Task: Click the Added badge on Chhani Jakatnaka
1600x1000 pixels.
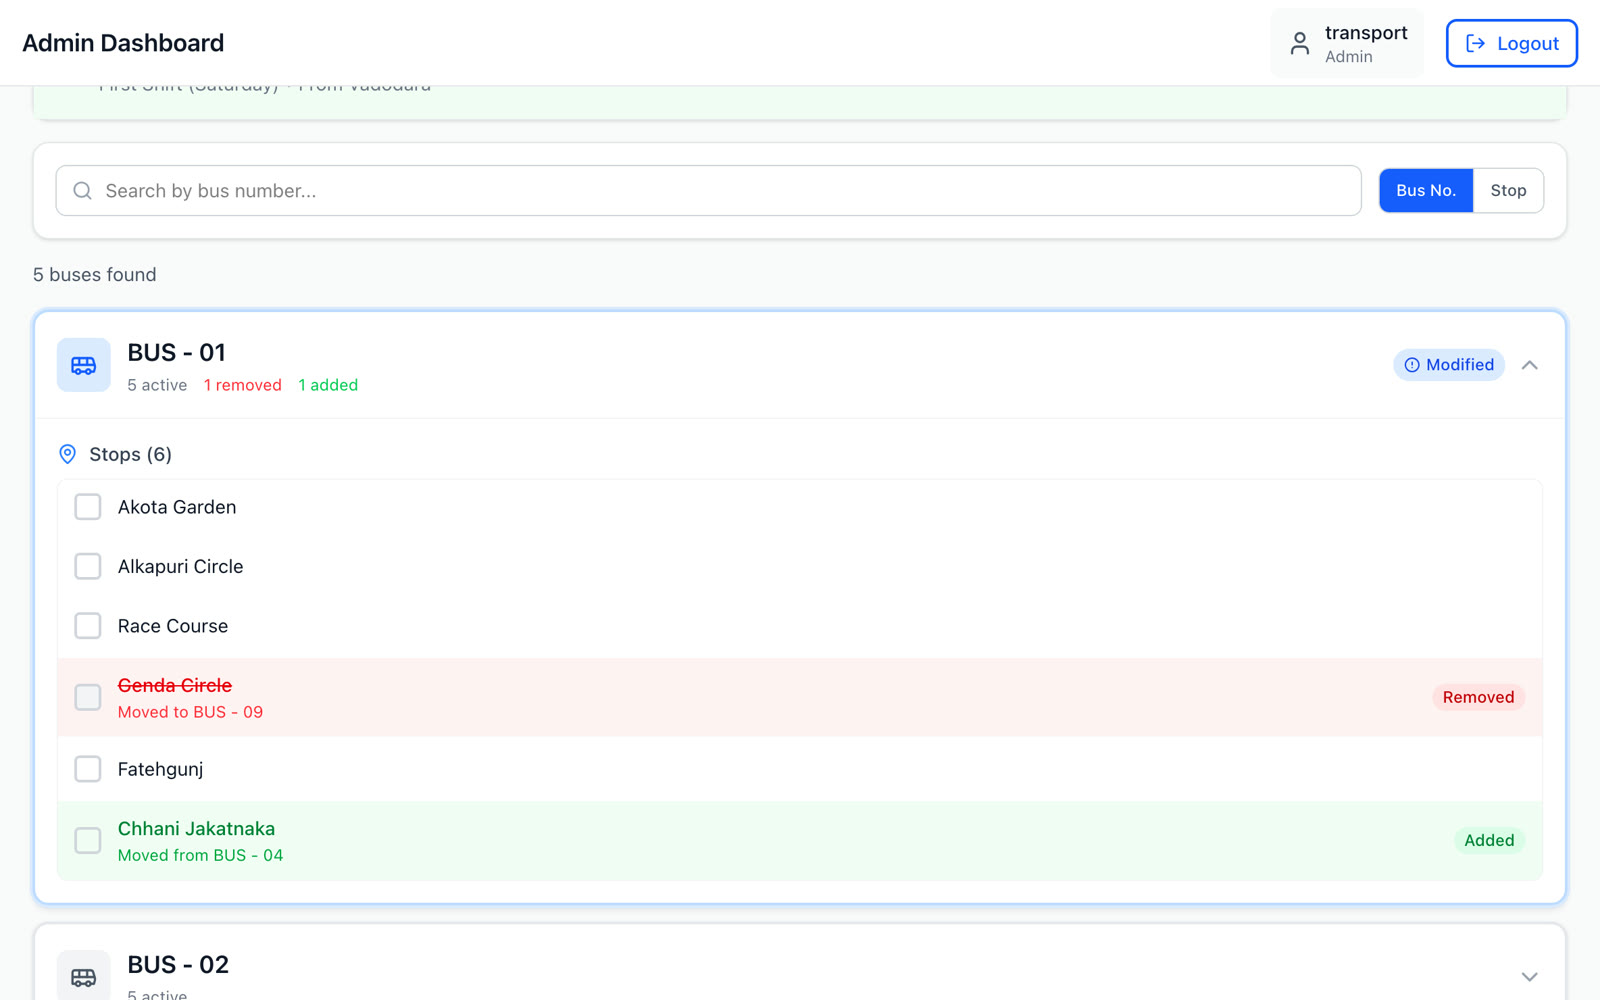Action: [1489, 840]
